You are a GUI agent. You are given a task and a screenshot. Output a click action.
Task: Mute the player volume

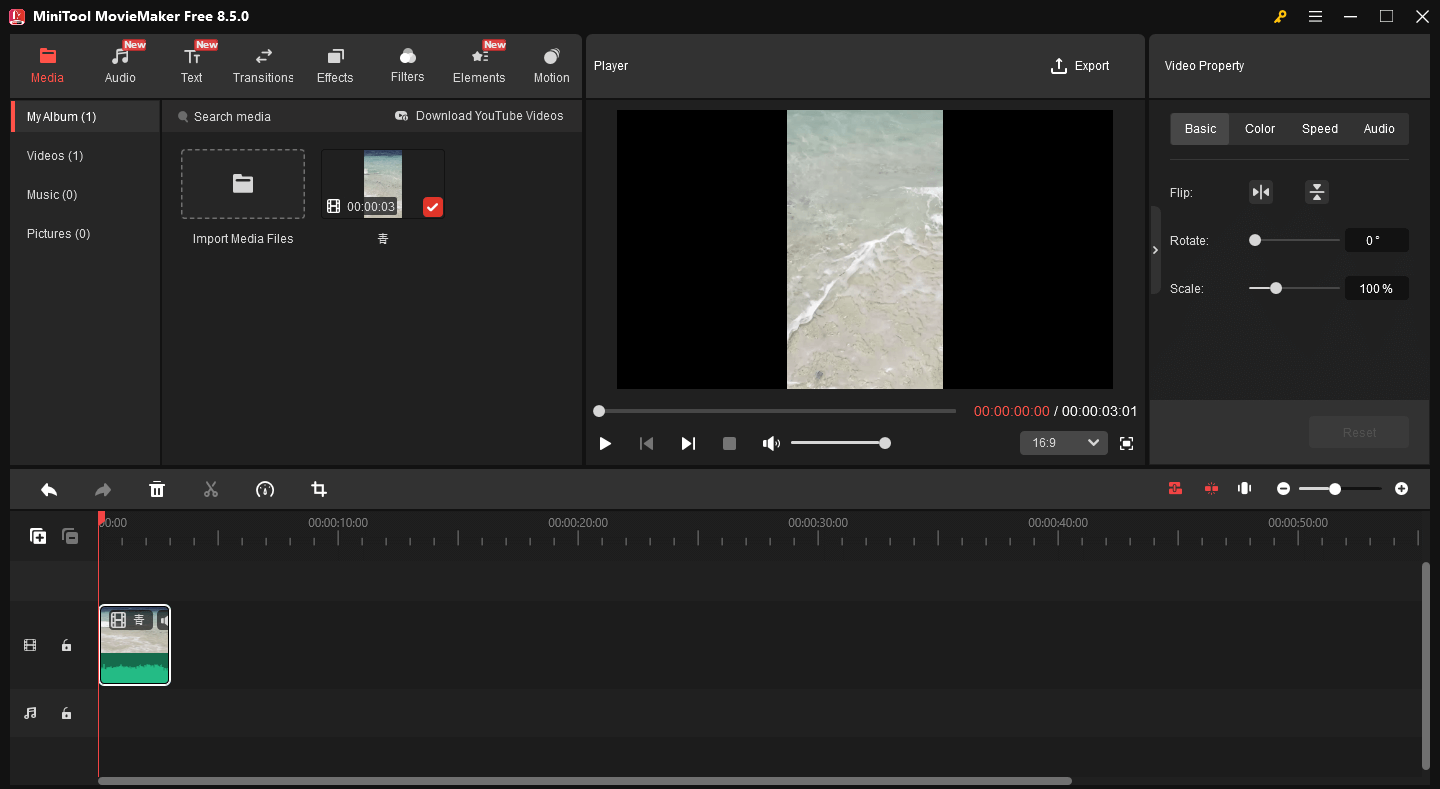(771, 442)
